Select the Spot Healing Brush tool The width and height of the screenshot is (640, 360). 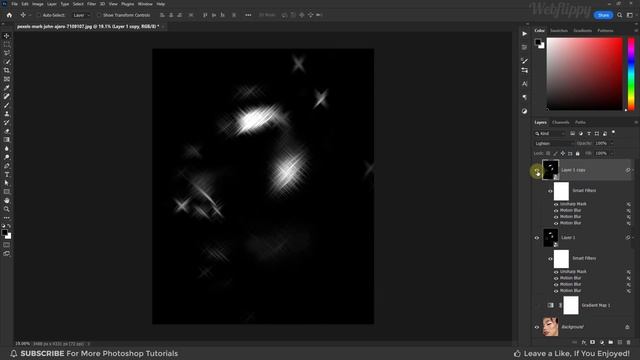[x=7, y=96]
